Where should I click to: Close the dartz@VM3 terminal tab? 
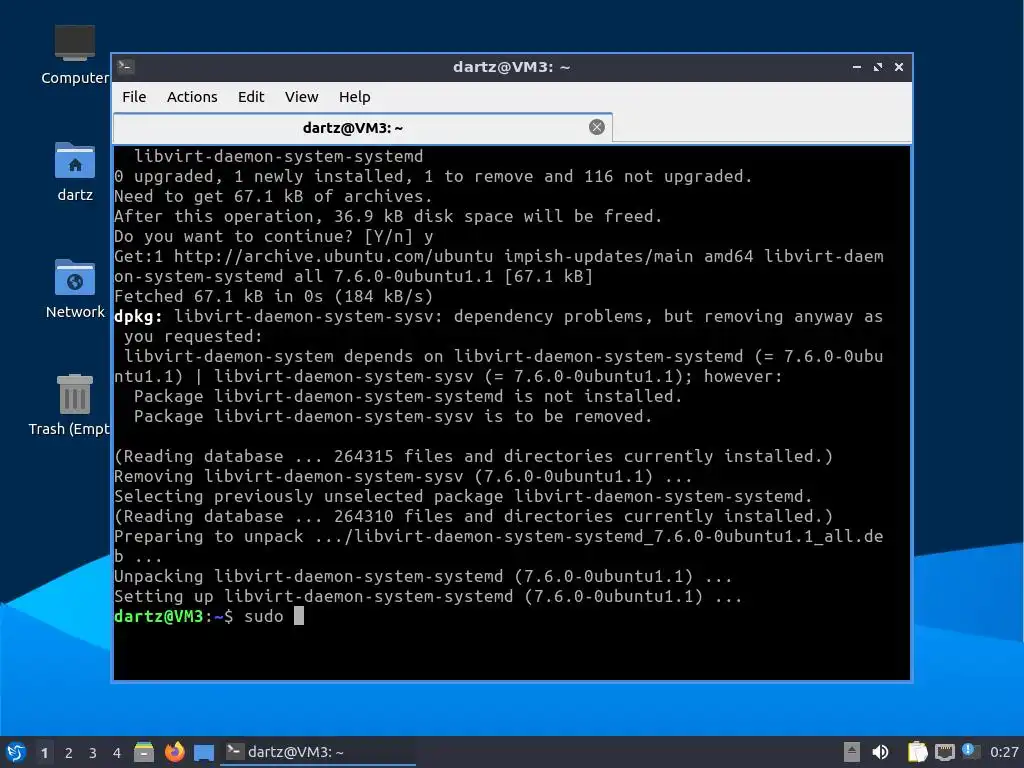[596, 127]
